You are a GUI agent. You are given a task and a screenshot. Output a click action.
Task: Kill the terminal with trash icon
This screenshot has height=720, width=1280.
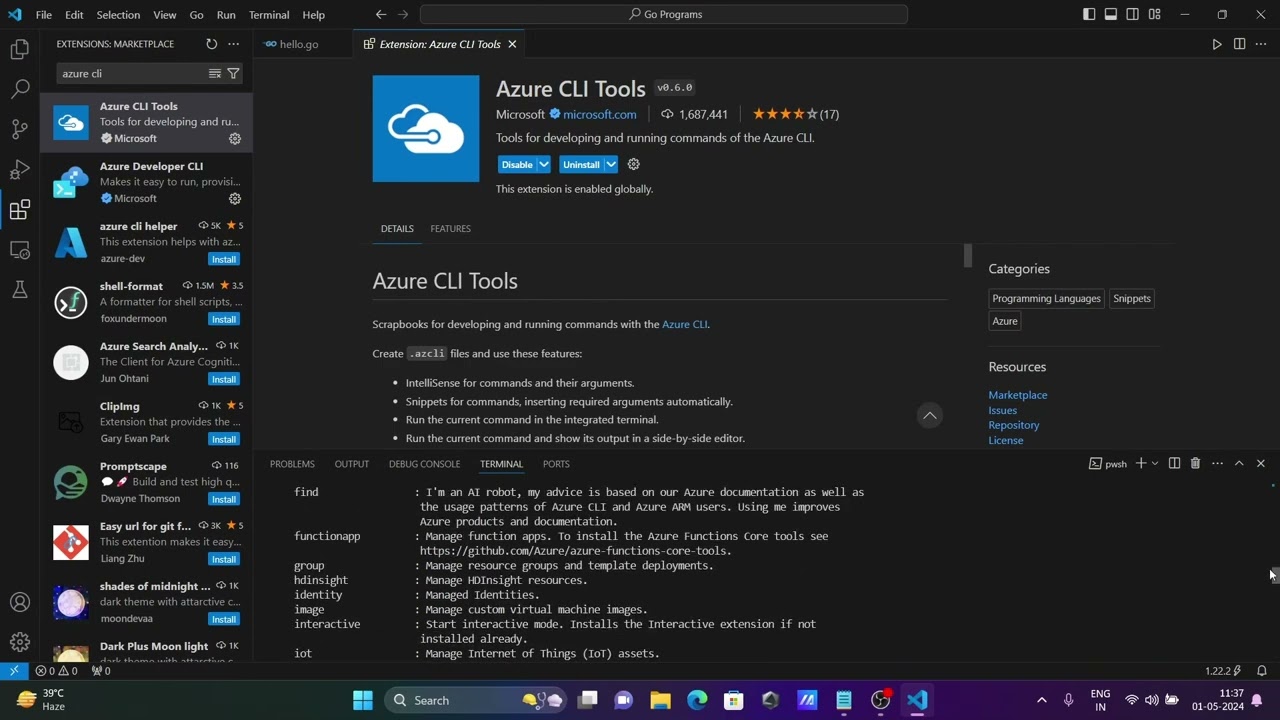(x=1195, y=463)
